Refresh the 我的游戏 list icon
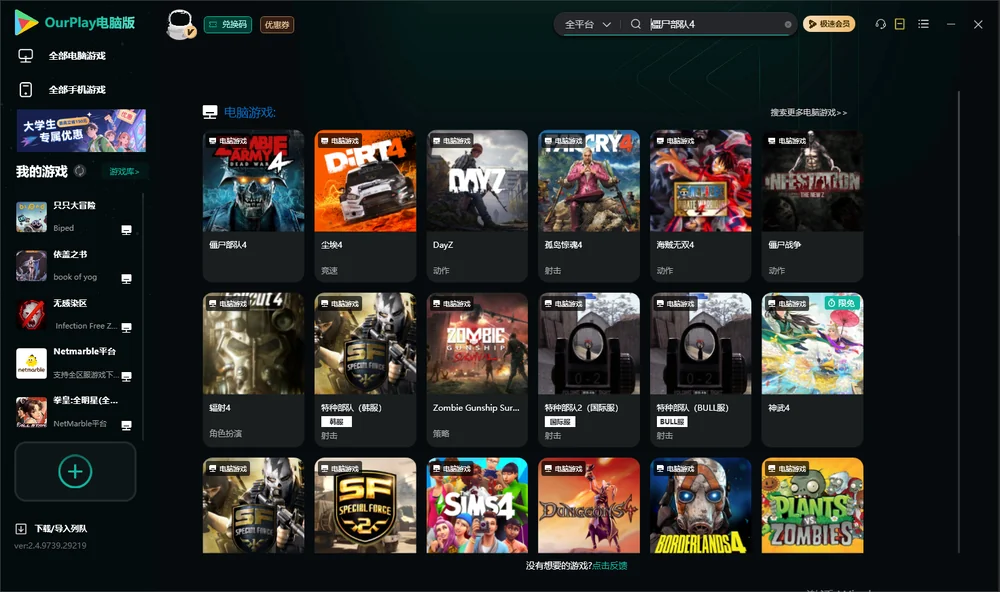 click(80, 171)
